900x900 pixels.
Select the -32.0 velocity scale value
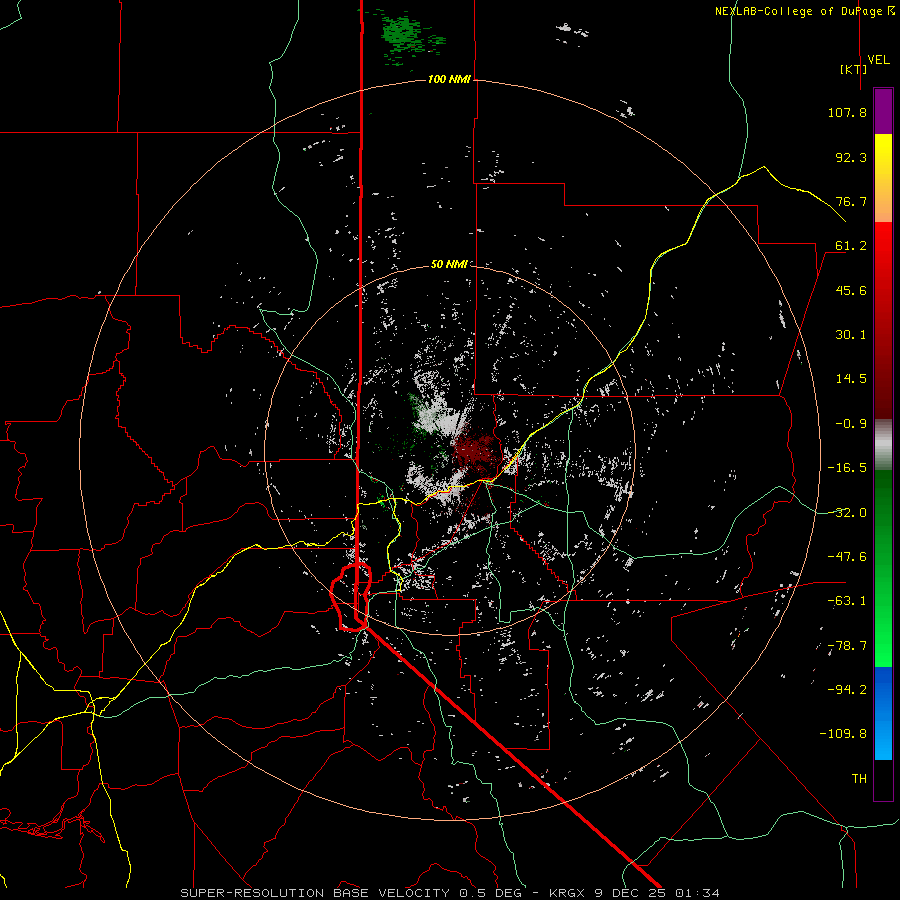(847, 513)
